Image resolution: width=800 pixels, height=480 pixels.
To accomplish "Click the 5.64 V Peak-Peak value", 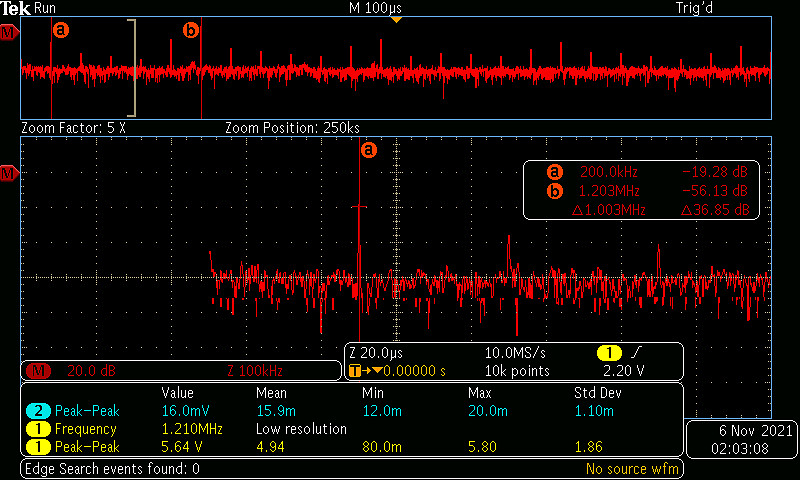I will click(182, 447).
